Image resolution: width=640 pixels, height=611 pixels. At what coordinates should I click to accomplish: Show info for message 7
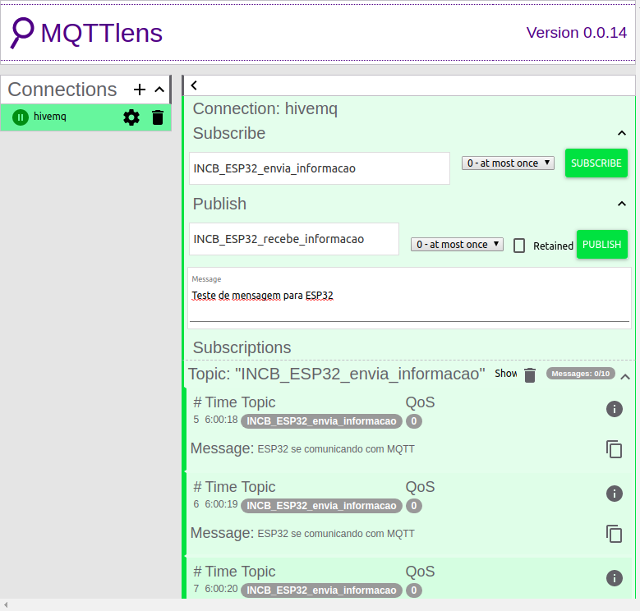point(614,578)
